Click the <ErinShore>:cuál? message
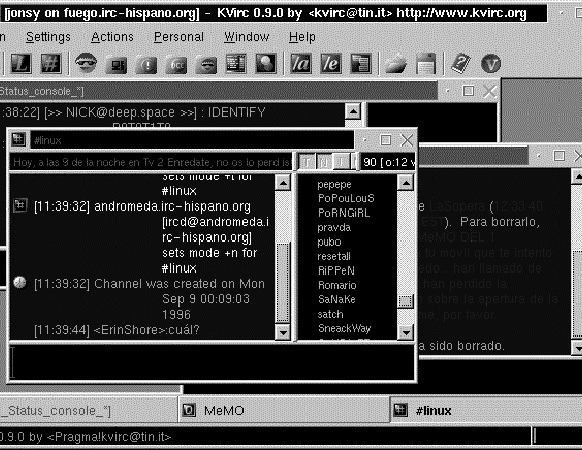 coord(117,330)
